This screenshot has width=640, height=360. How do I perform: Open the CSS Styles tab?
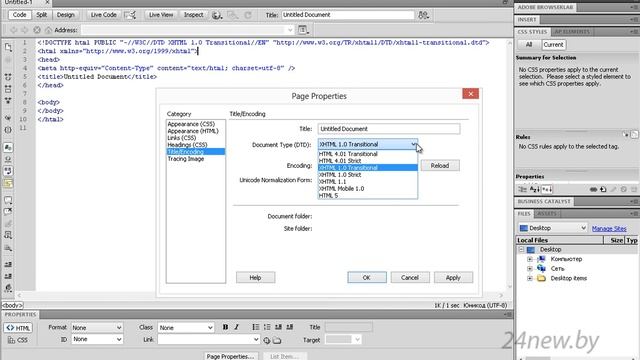532,31
